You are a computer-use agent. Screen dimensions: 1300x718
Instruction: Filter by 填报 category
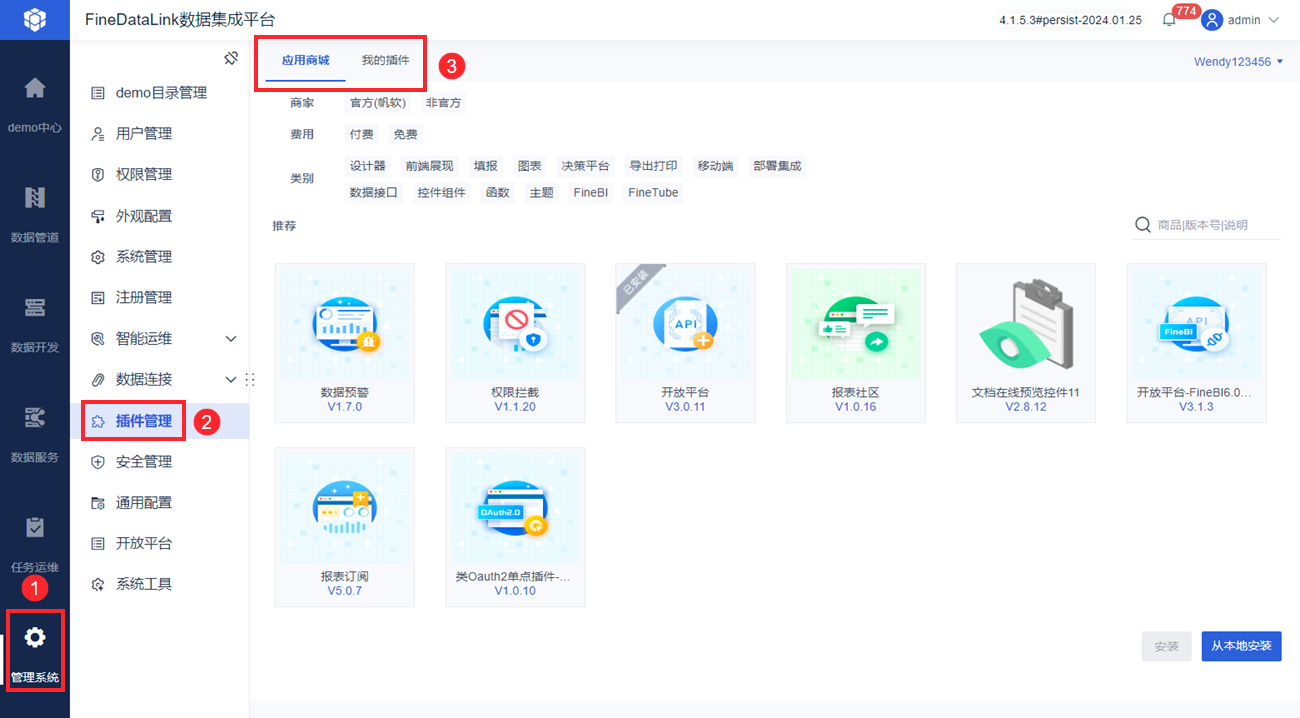tap(485, 166)
